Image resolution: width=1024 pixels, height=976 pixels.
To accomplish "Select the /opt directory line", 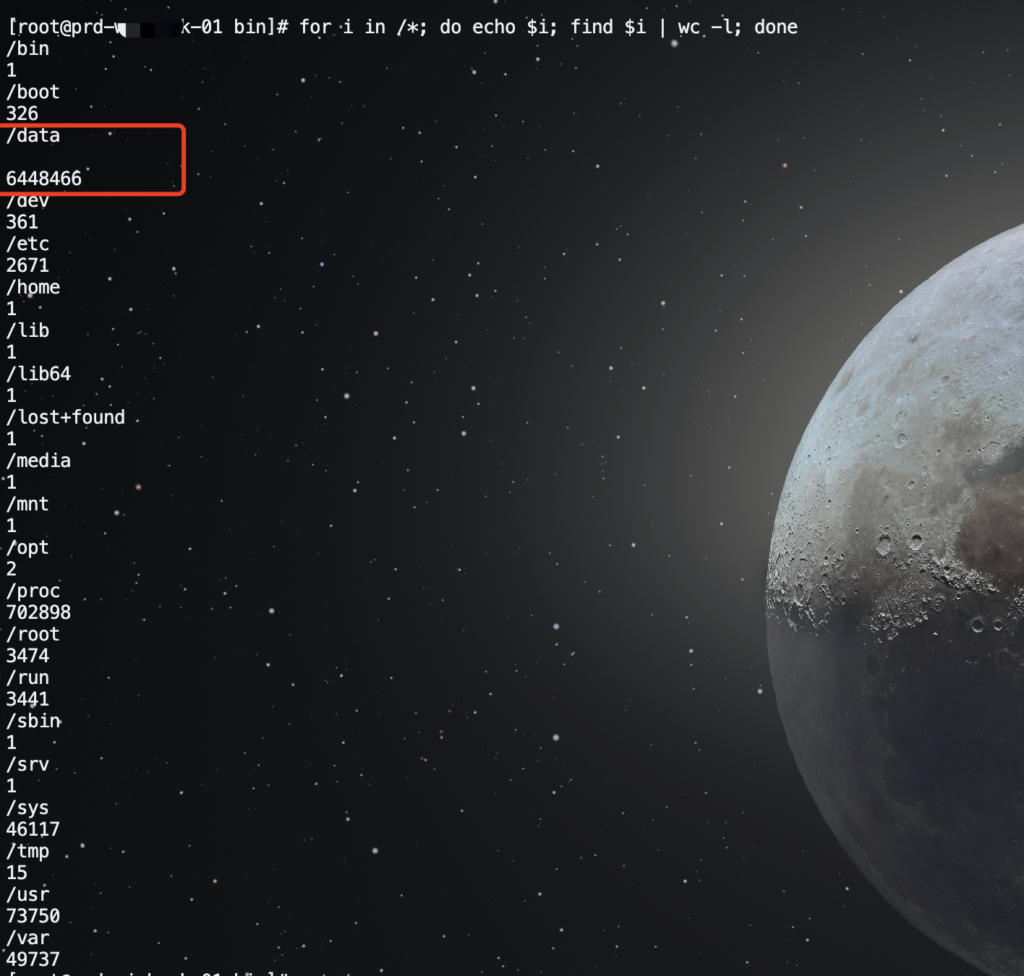I will coord(28,548).
